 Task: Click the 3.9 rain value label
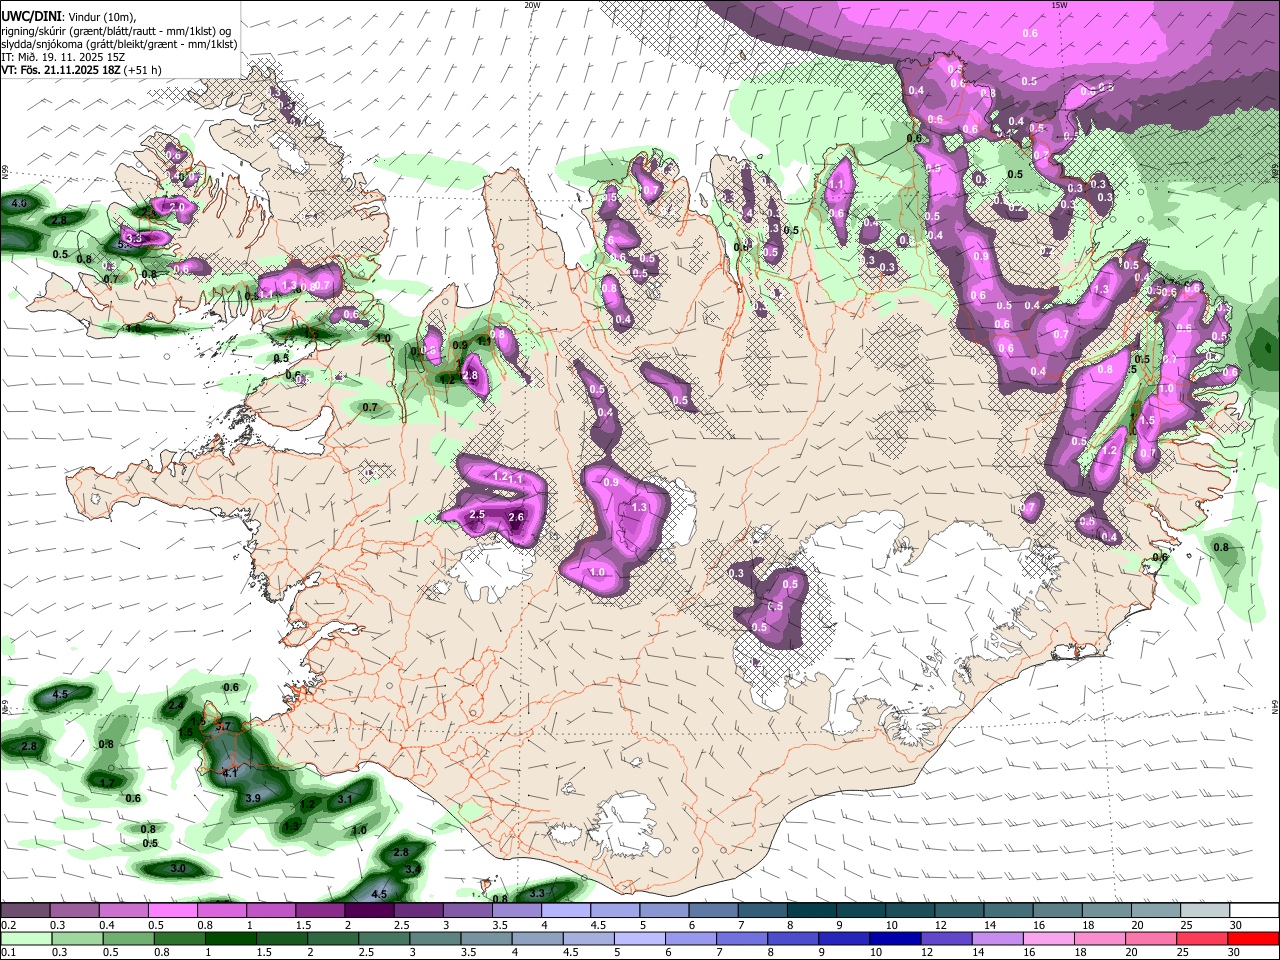pos(252,798)
